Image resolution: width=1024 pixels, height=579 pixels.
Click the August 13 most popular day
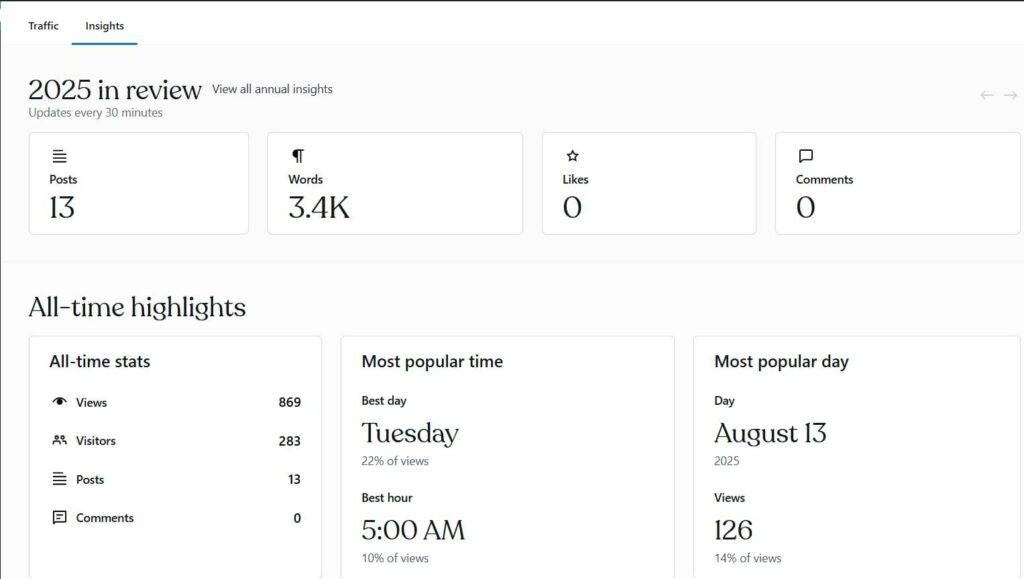770,433
